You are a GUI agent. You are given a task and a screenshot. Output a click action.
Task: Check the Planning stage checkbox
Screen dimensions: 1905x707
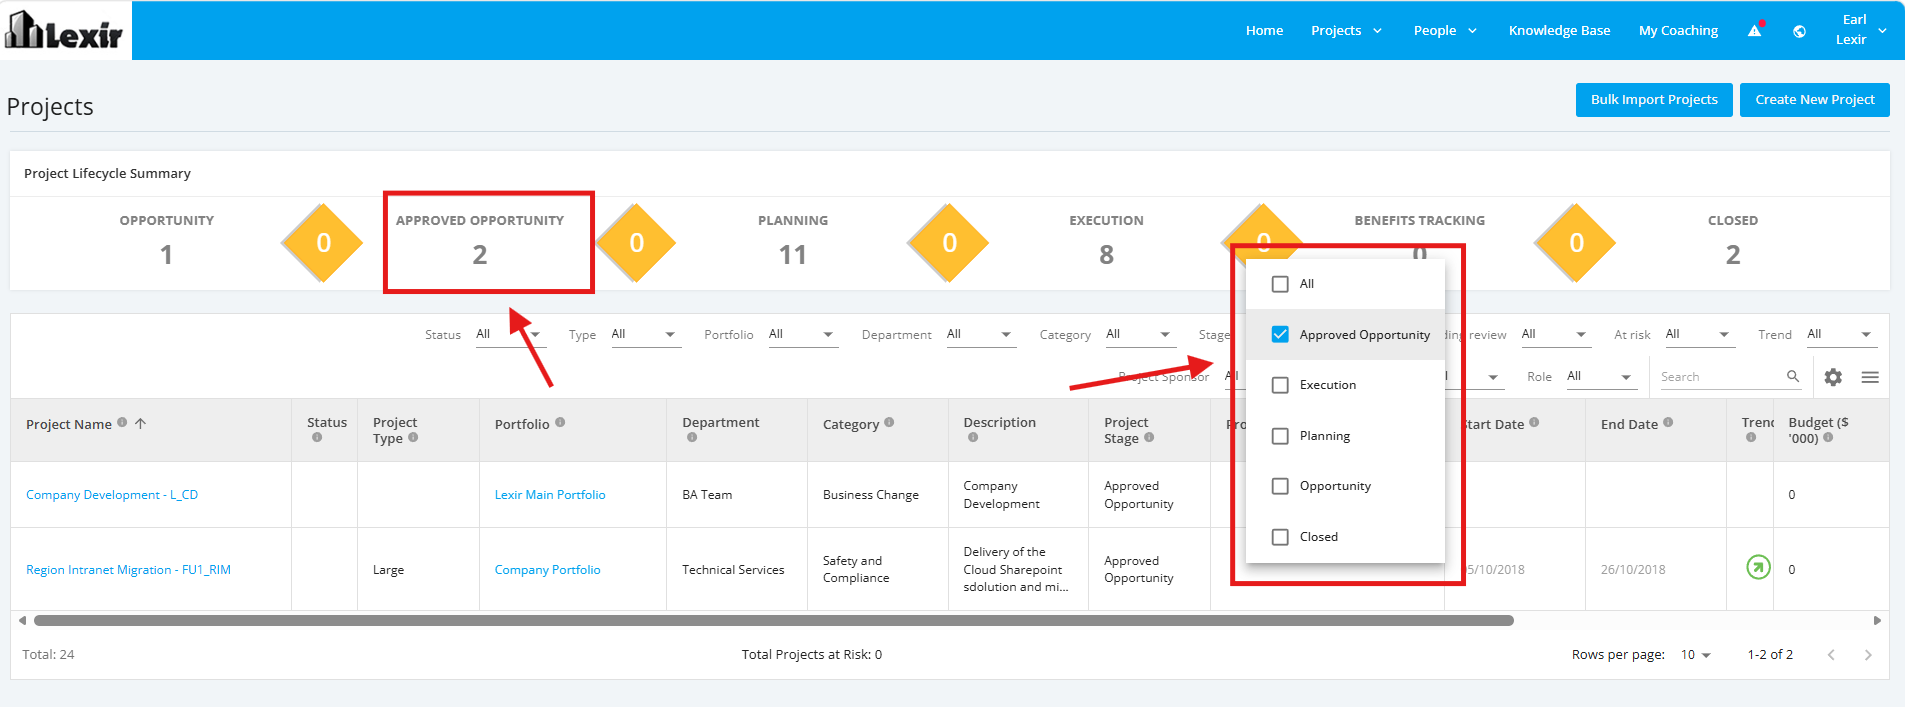click(1280, 436)
